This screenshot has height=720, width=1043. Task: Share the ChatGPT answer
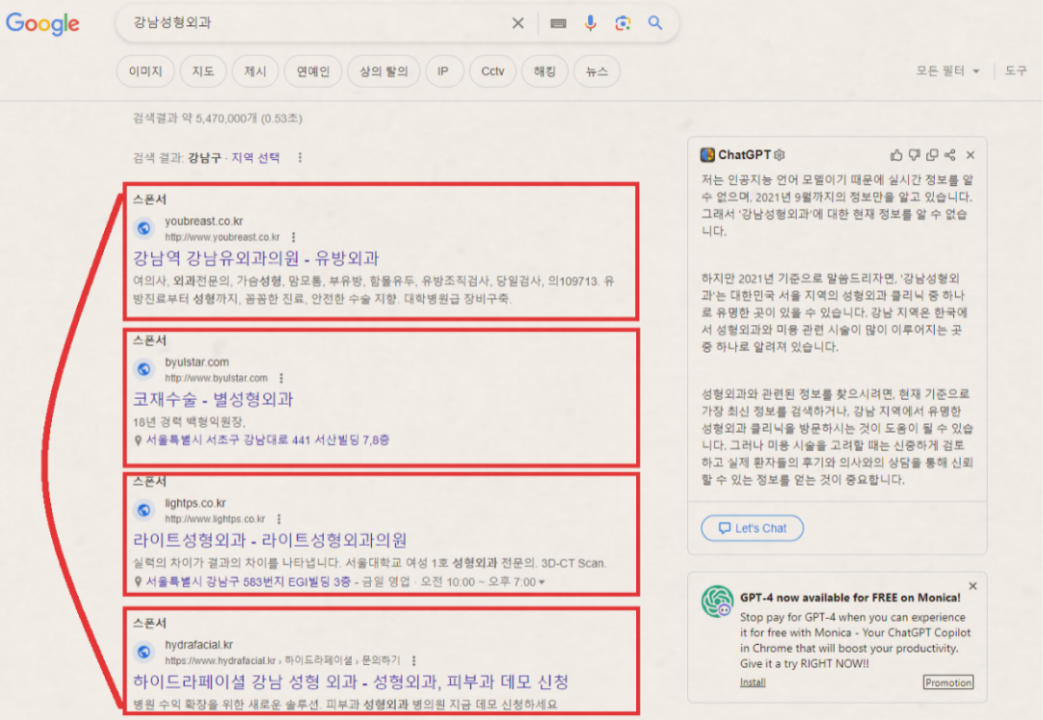pos(950,155)
